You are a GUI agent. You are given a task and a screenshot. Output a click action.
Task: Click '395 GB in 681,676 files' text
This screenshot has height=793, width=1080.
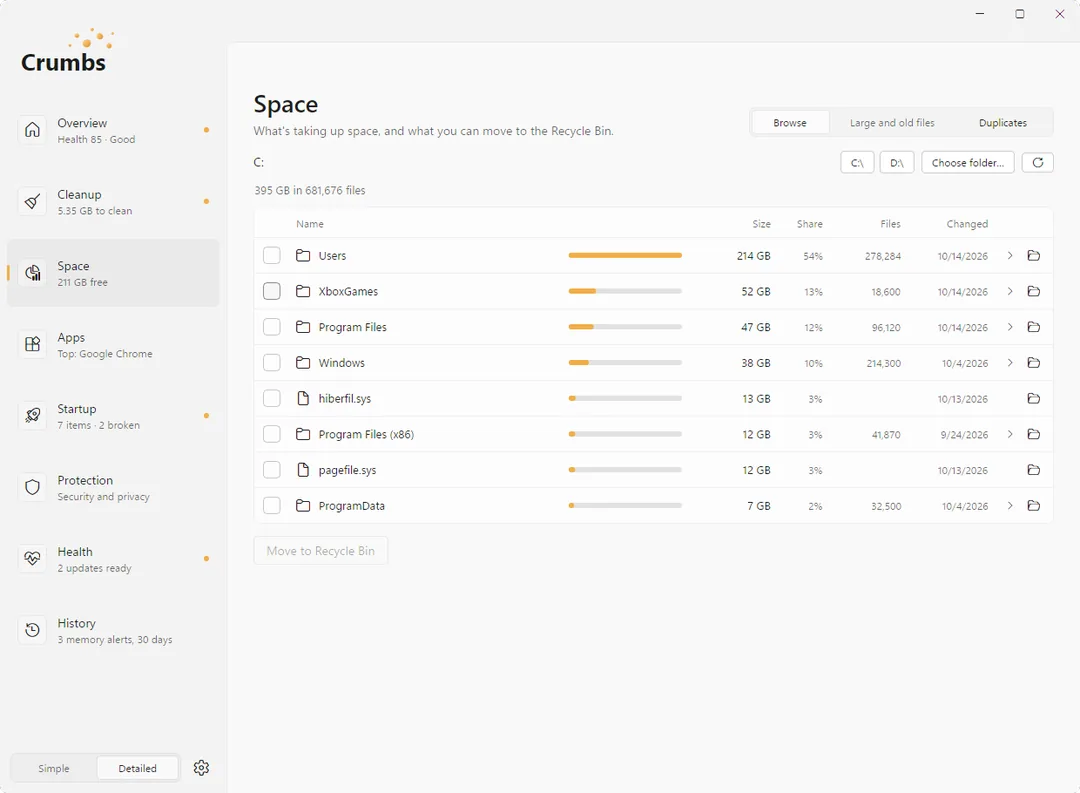click(310, 190)
